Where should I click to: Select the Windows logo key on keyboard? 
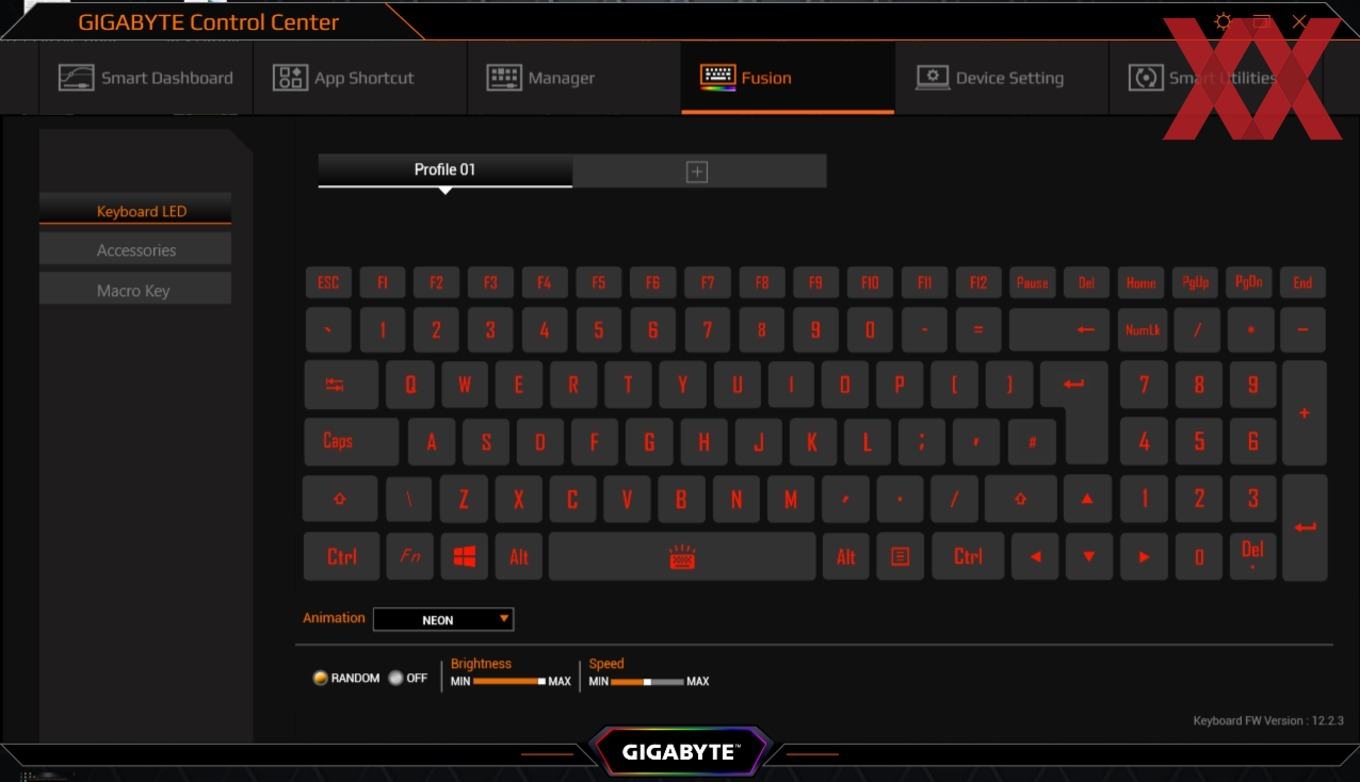(464, 557)
